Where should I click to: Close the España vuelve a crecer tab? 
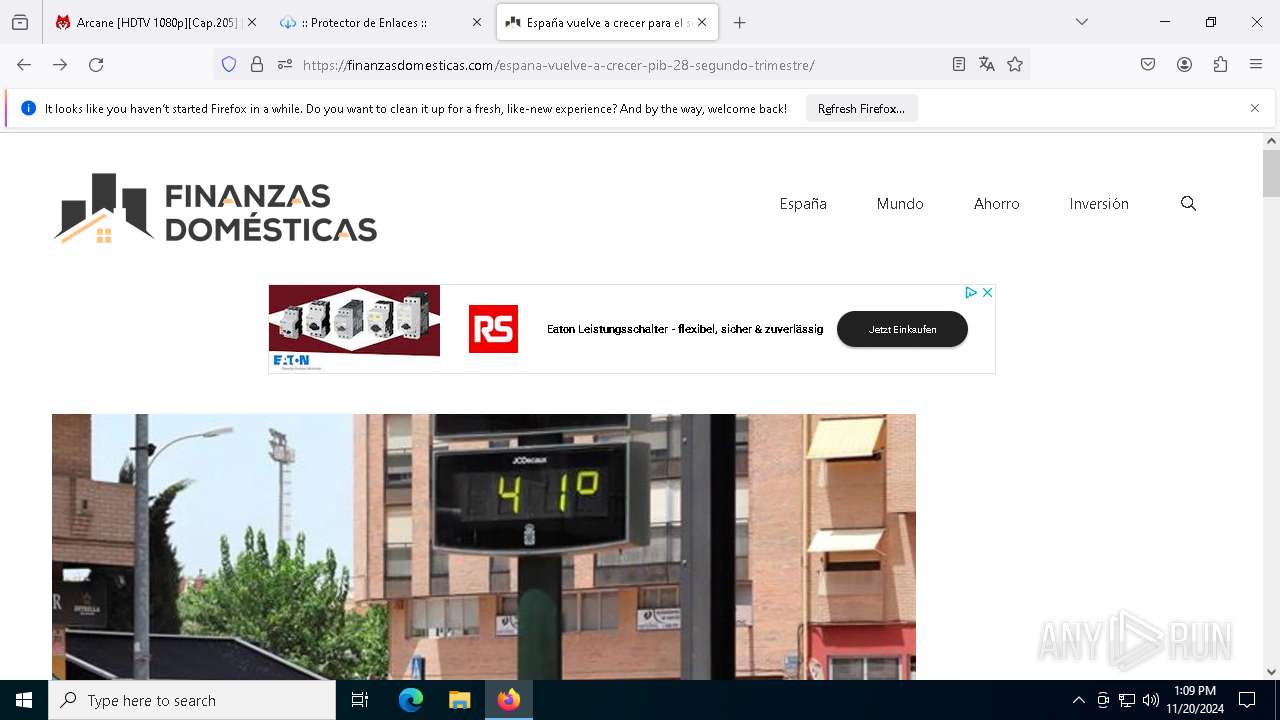click(x=702, y=22)
